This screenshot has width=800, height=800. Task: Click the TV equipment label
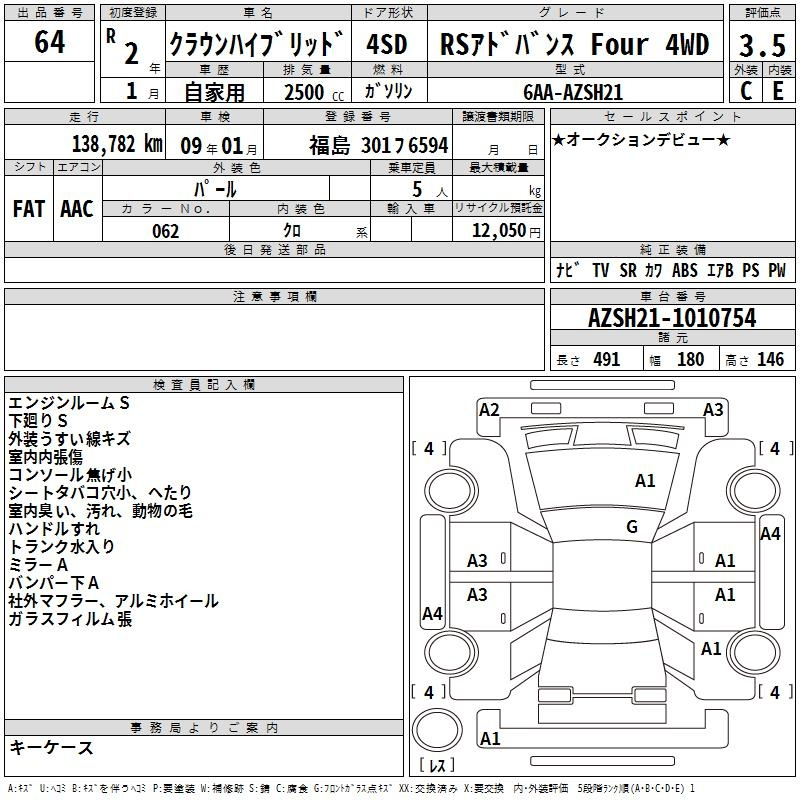point(600,271)
